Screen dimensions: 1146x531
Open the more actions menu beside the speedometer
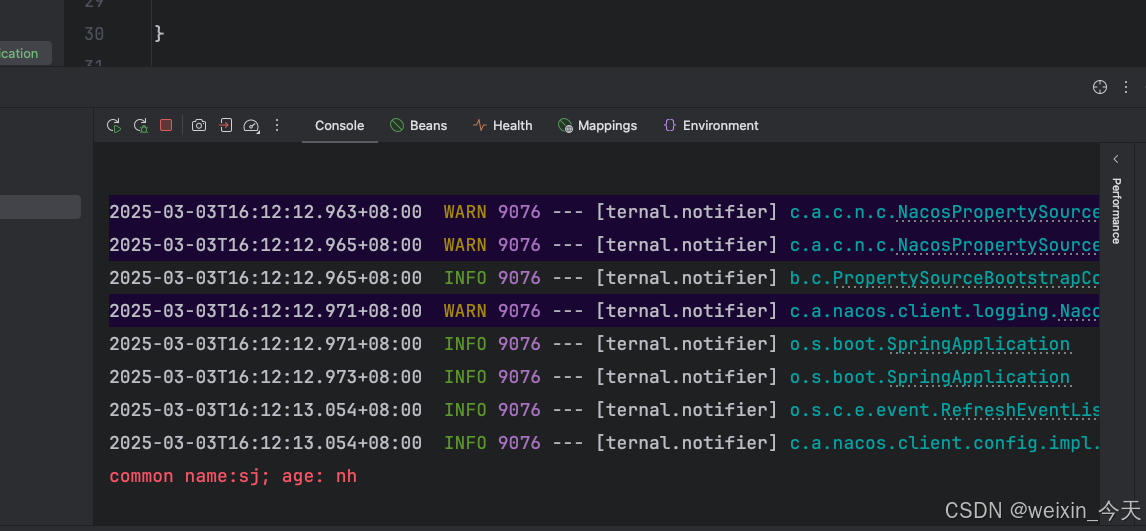pos(277,125)
